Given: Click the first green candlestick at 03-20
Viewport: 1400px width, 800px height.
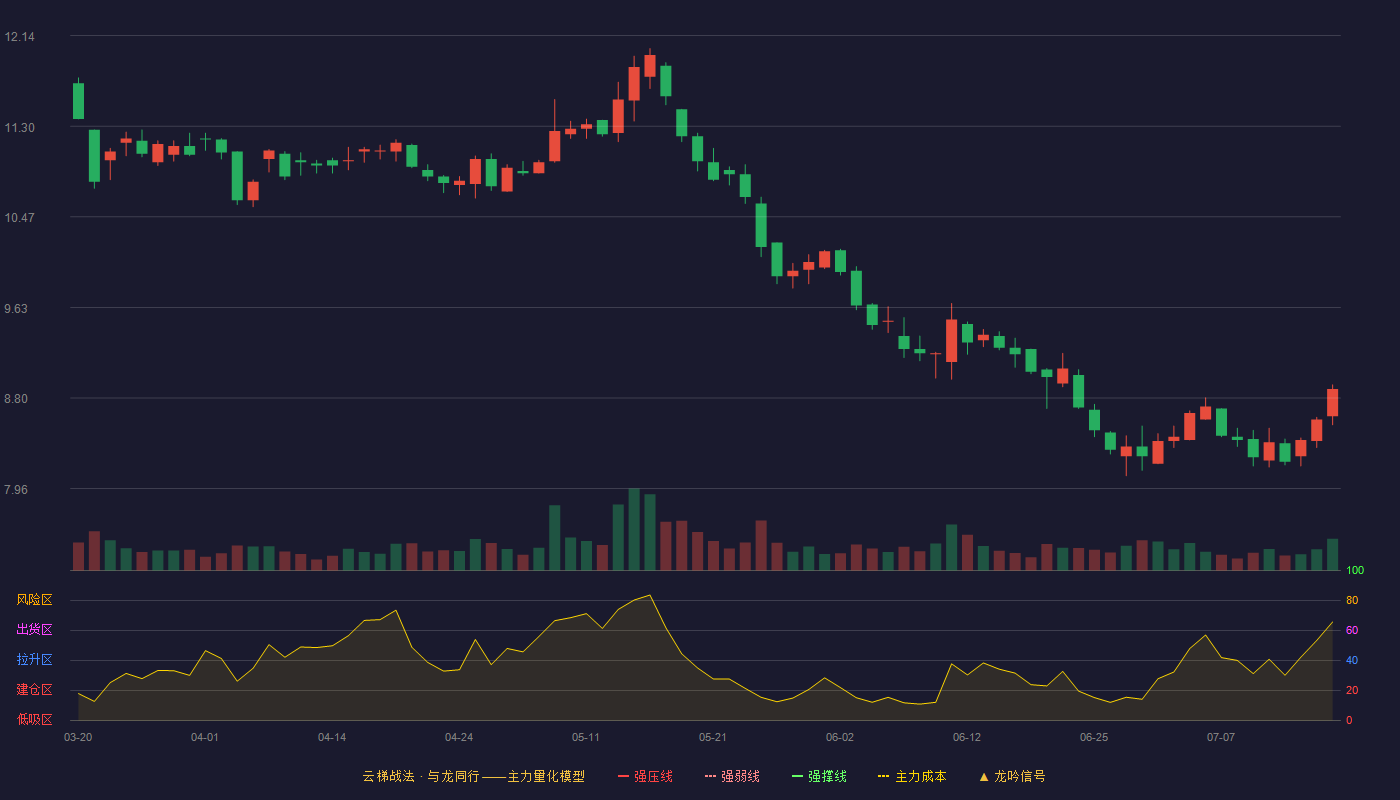Looking at the screenshot, I should pyautogui.click(x=78, y=101).
